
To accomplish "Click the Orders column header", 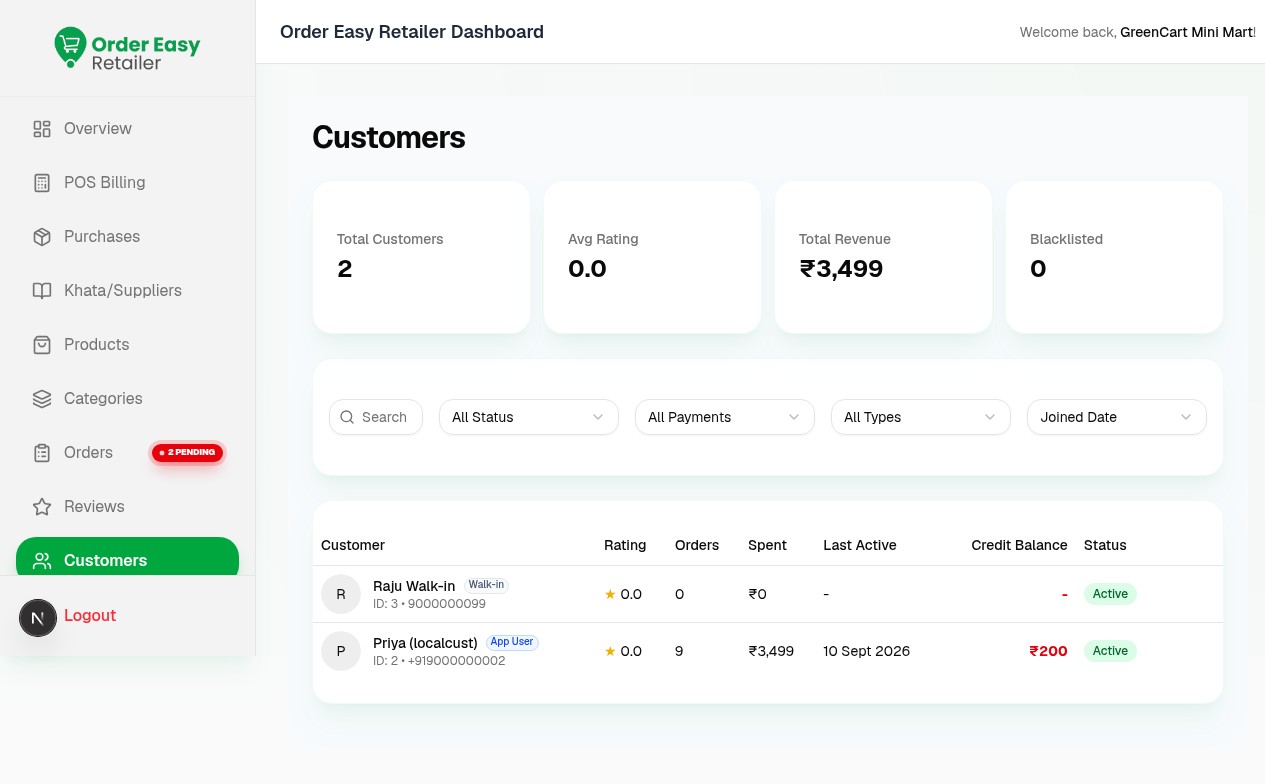I will (697, 545).
